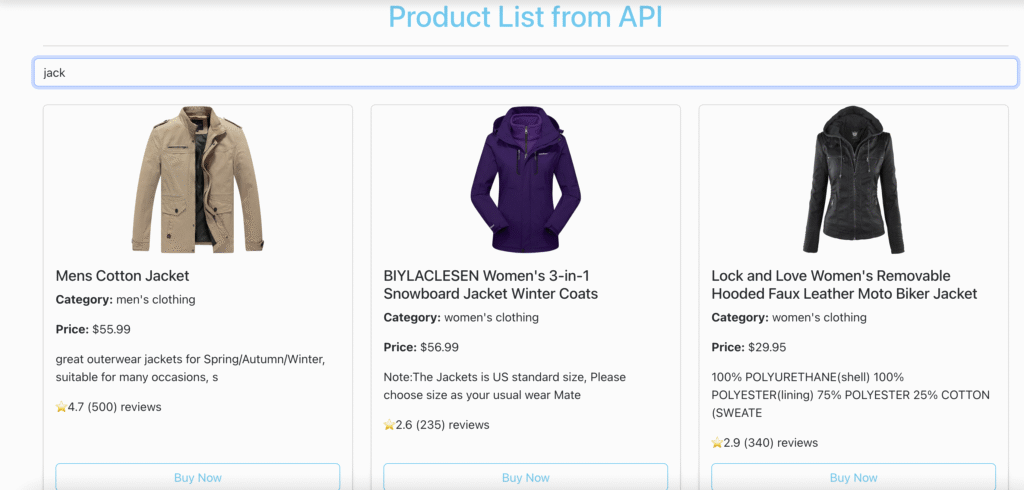
Task: Click the star icon on Mens Cotton Jacket rating
Action: (x=61, y=407)
